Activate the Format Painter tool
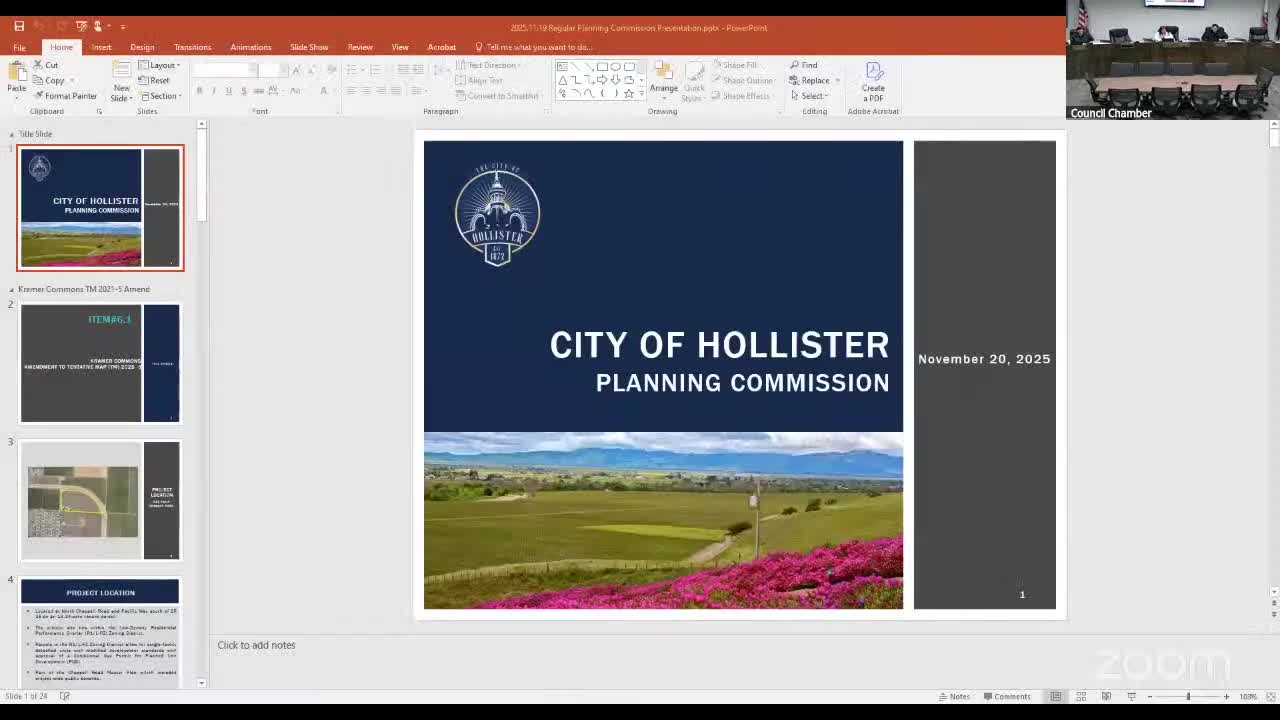 pos(65,96)
